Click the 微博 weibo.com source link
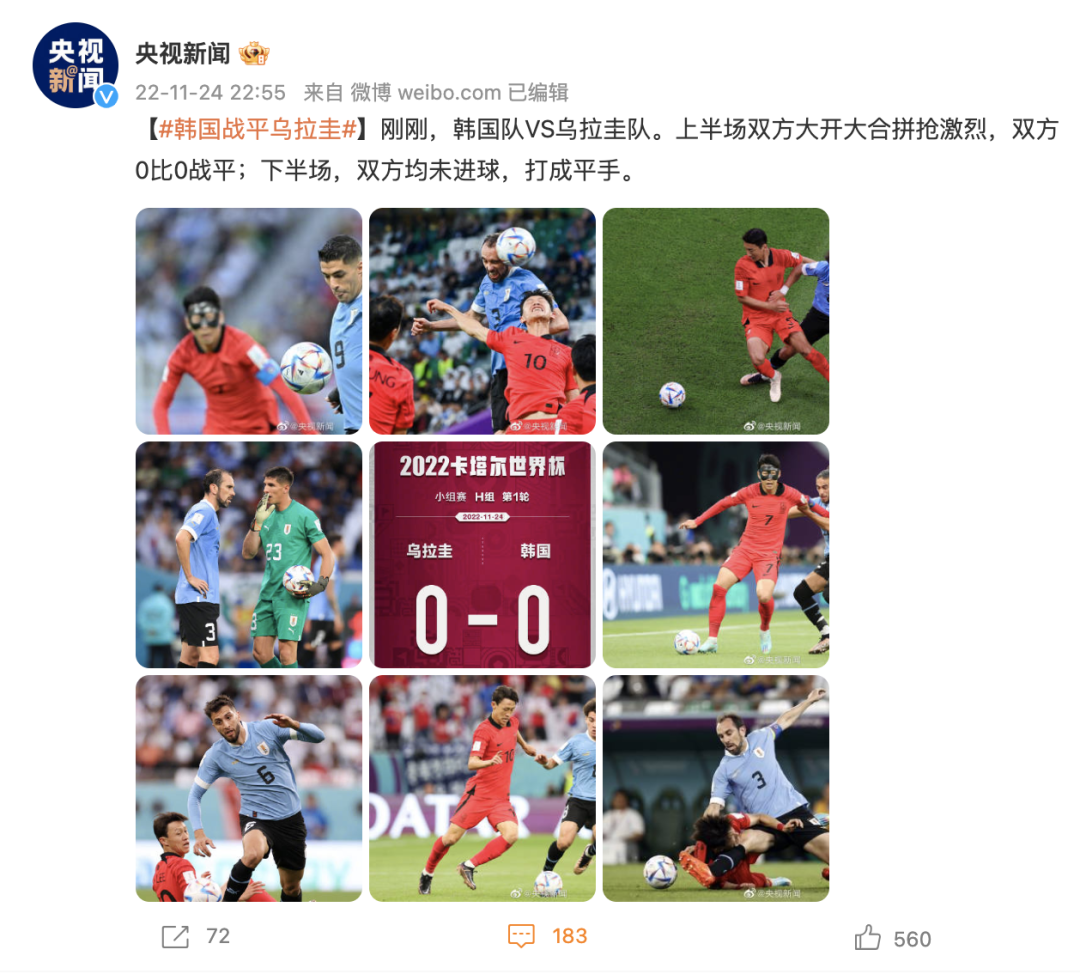The width and height of the screenshot is (1080, 974). tap(426, 92)
